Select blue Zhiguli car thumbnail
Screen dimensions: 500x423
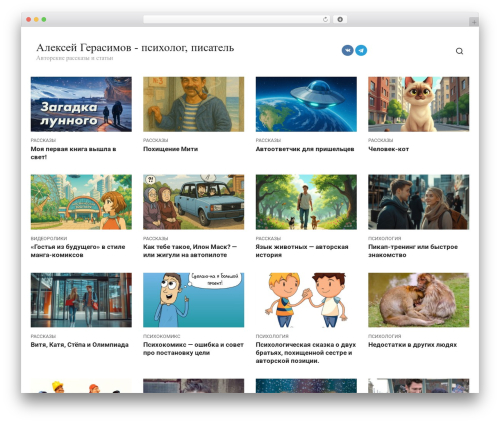click(x=193, y=202)
